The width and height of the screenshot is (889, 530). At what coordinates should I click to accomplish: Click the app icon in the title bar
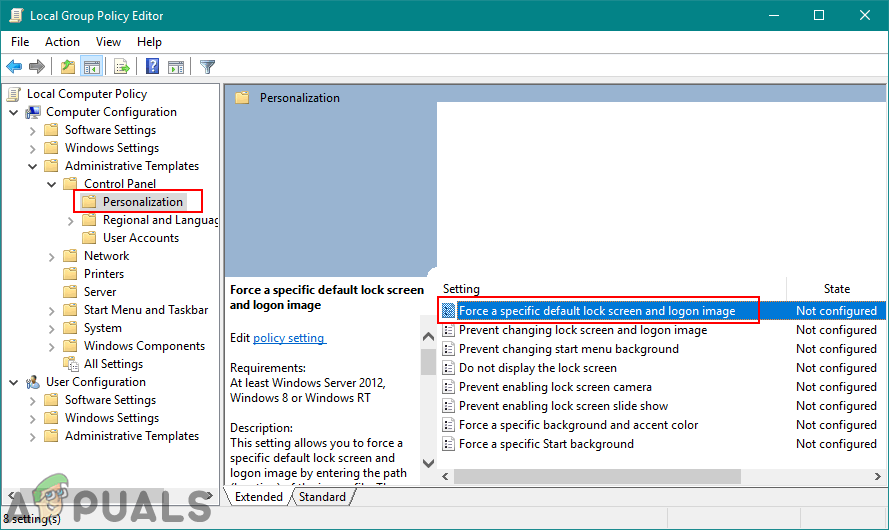tap(16, 15)
